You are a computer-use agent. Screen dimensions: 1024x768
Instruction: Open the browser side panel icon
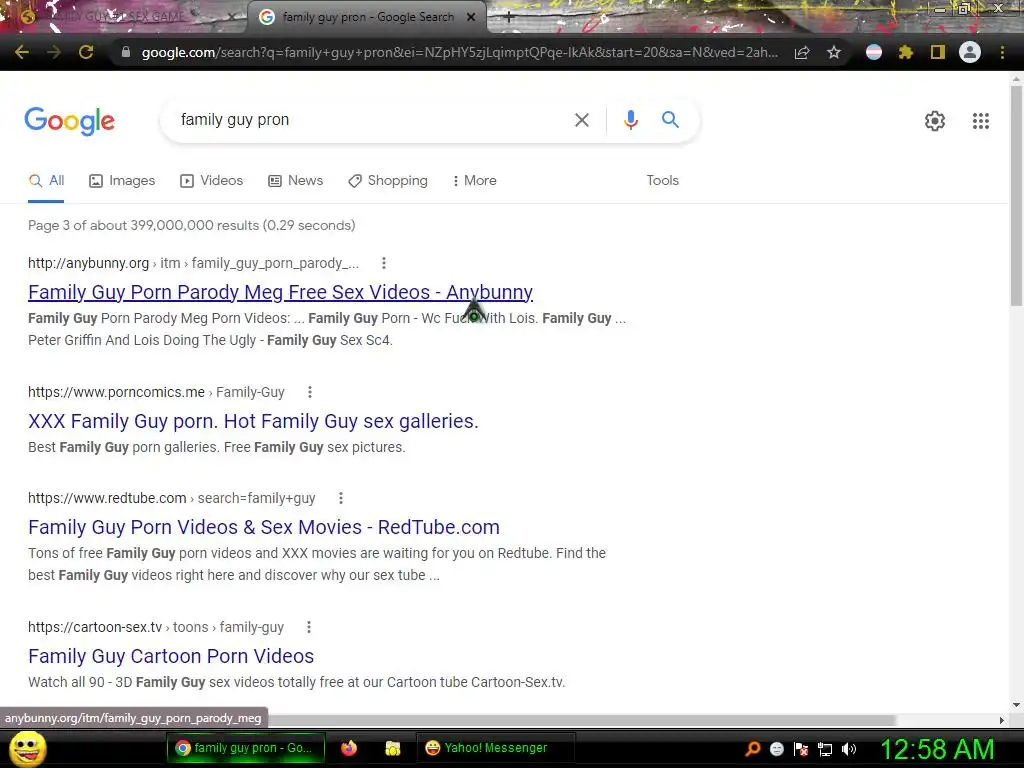[938, 52]
